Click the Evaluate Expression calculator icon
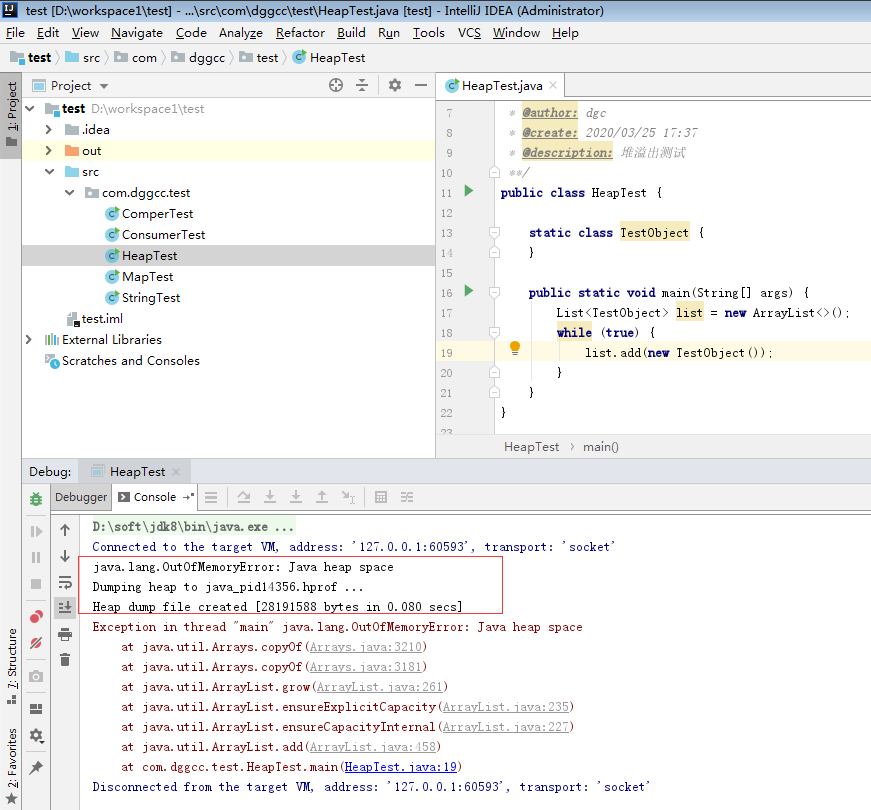This screenshot has width=871, height=810. pos(381,497)
